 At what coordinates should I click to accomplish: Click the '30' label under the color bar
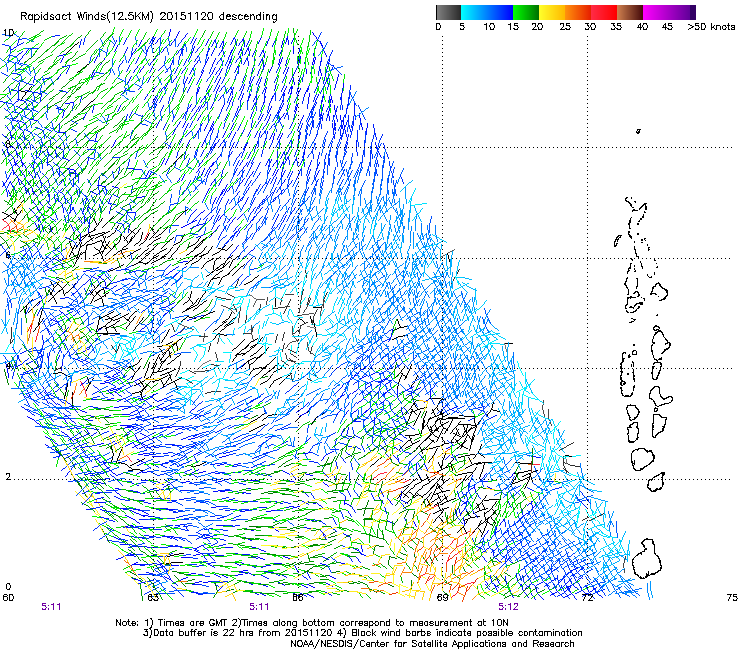coord(590,27)
